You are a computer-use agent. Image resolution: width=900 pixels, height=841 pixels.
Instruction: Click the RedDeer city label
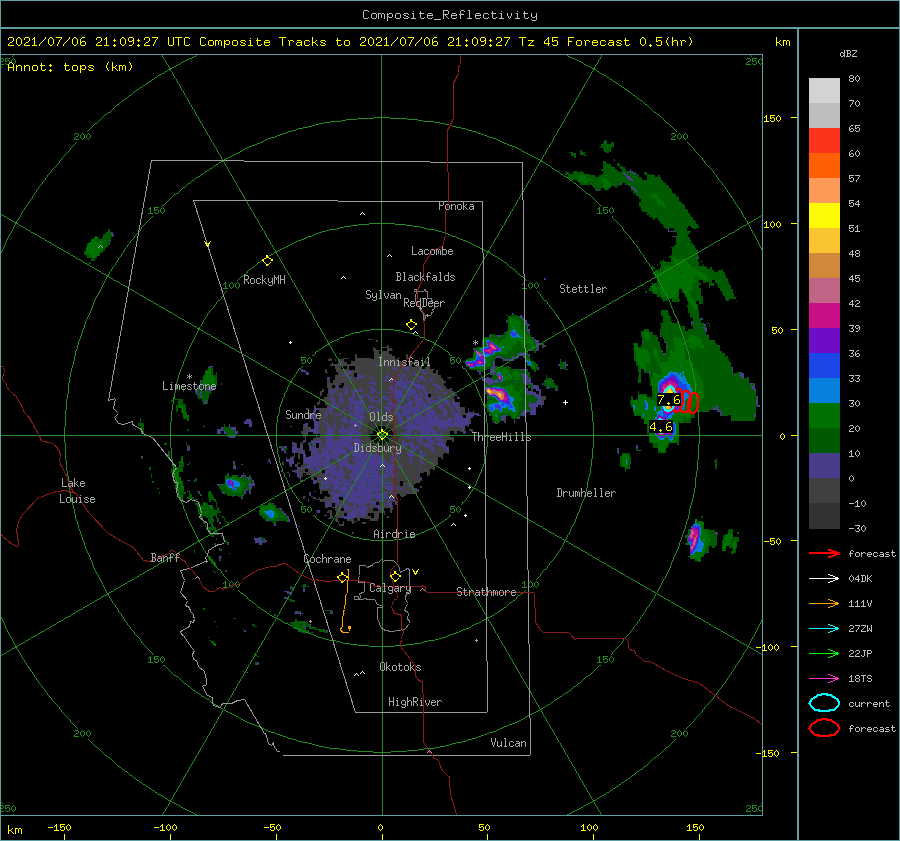point(424,303)
